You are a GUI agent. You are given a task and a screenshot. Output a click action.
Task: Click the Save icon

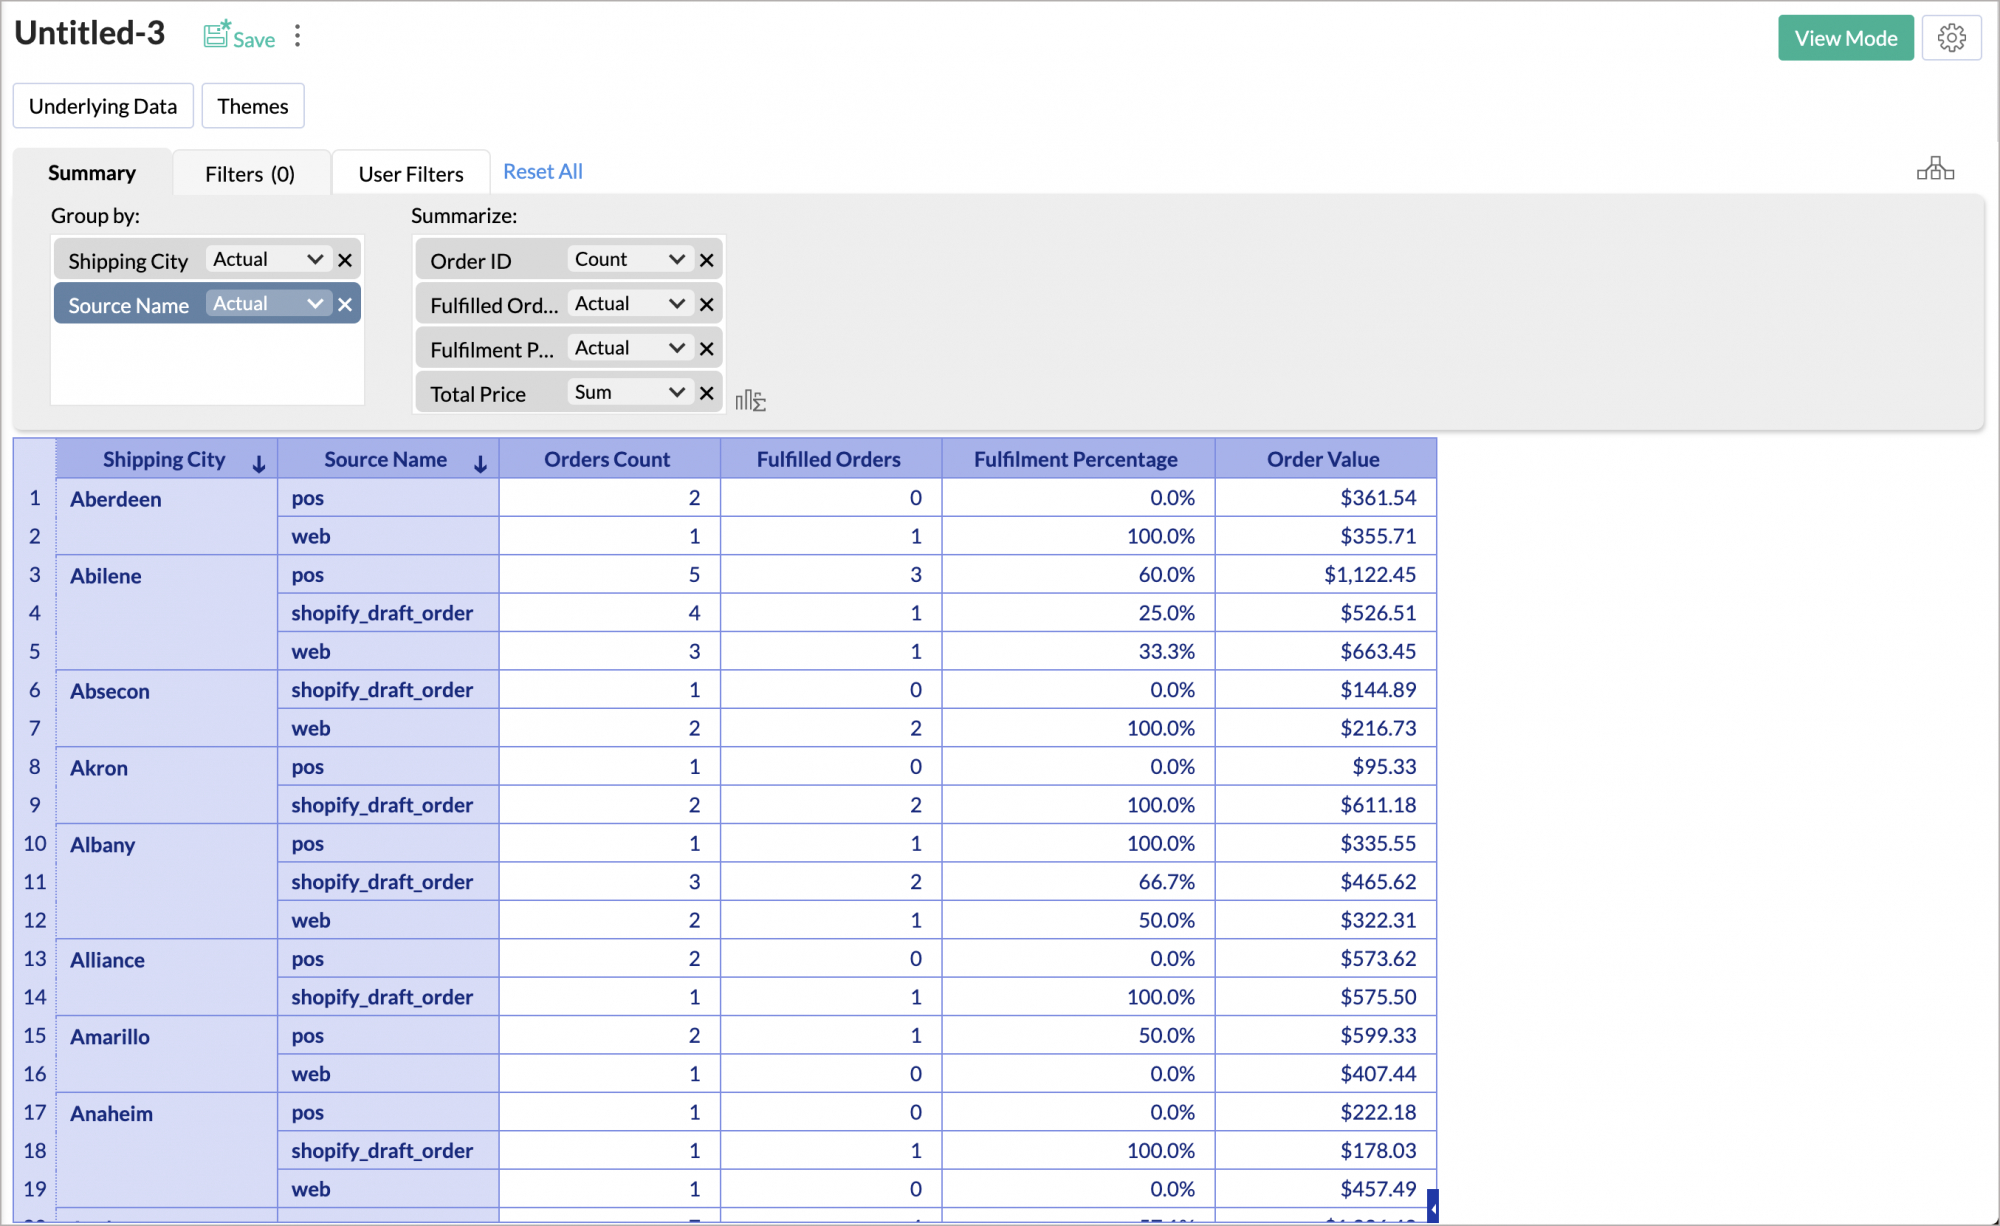point(217,36)
